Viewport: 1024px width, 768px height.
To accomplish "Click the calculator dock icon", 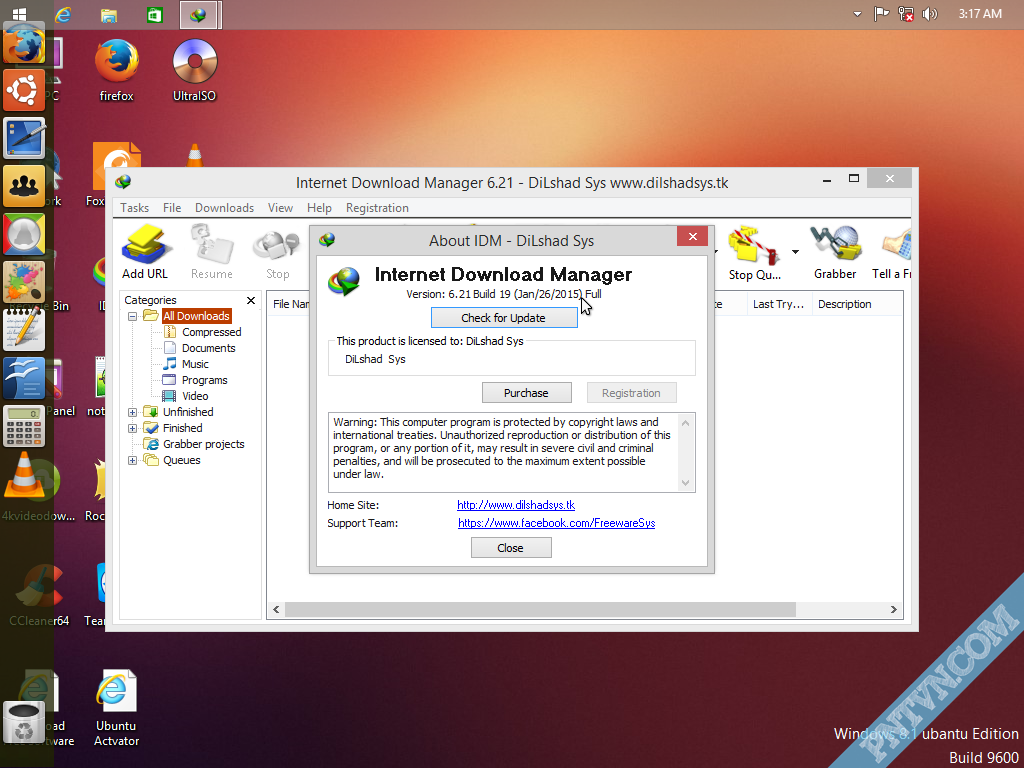I will (x=24, y=426).
